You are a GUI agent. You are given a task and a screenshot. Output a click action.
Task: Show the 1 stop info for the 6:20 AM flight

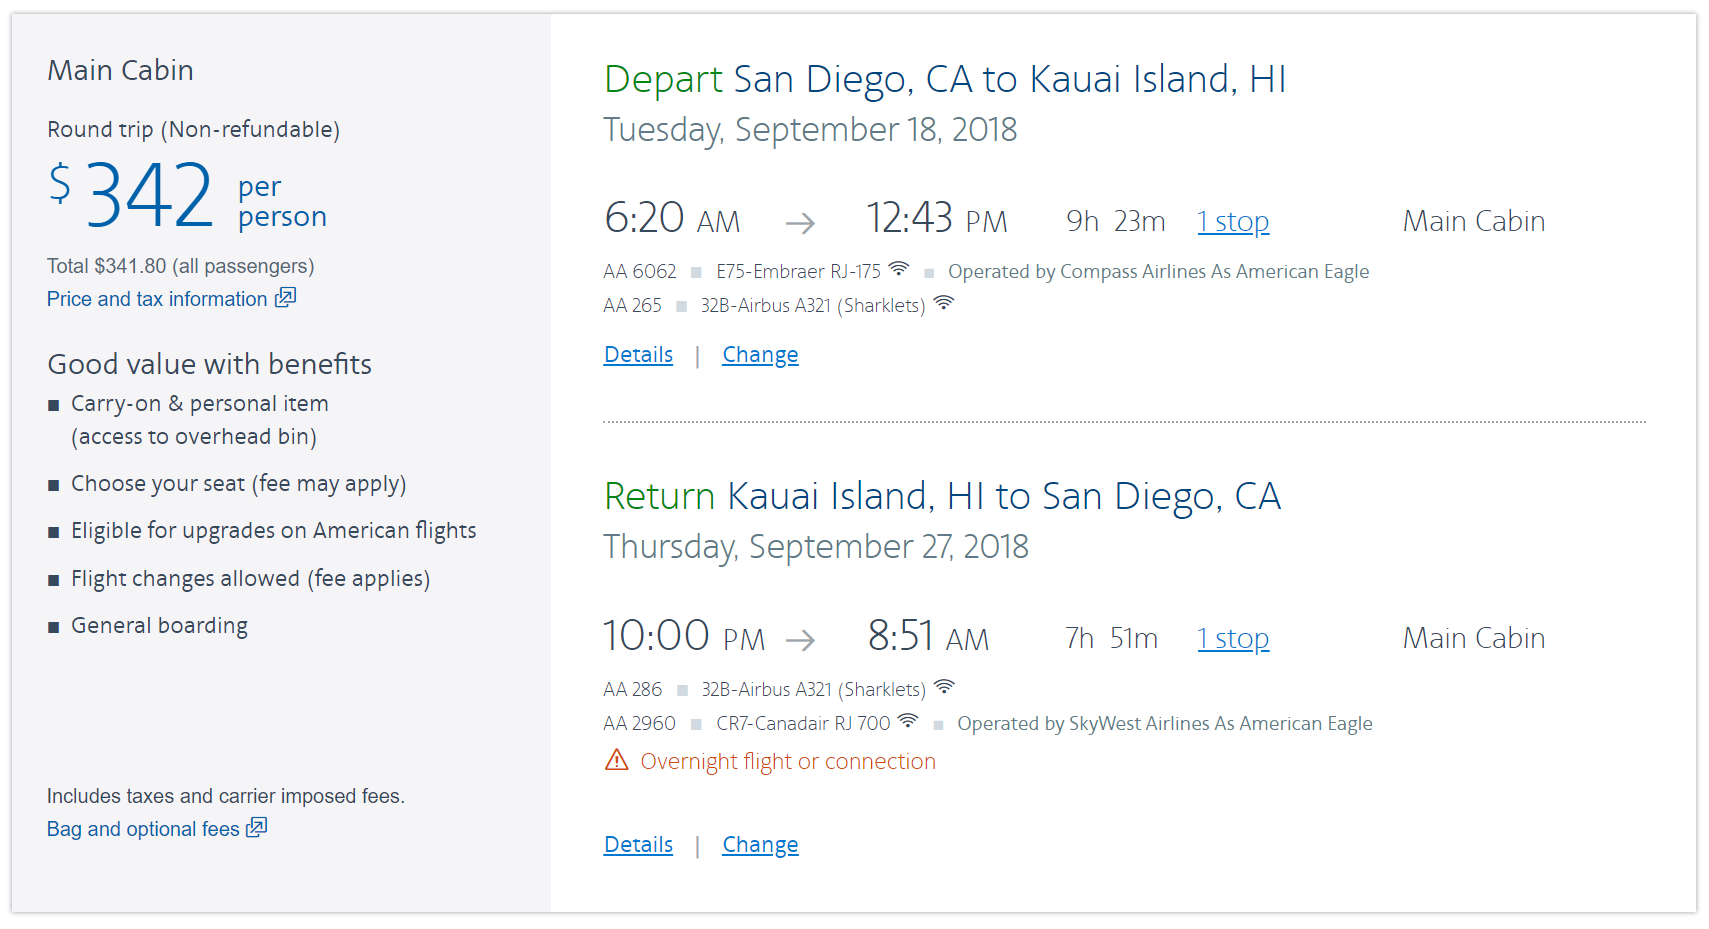pos(1233,222)
